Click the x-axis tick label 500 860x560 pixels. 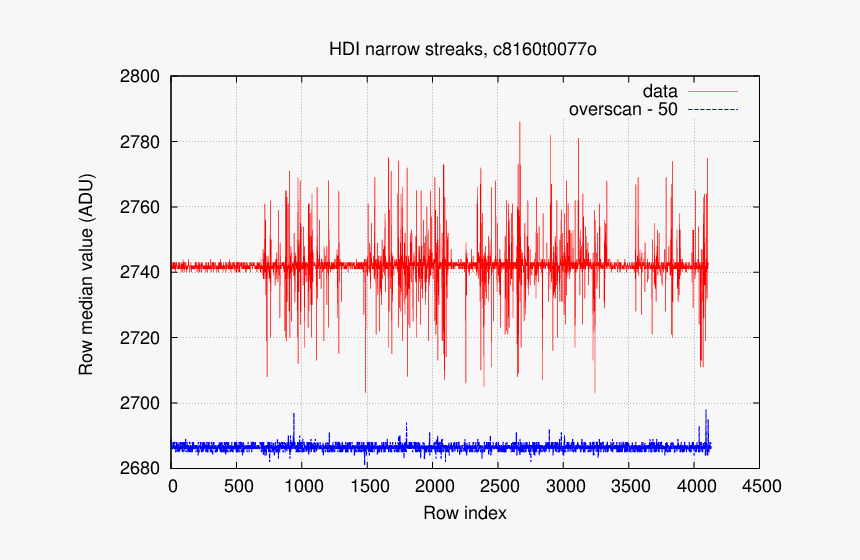click(x=238, y=486)
